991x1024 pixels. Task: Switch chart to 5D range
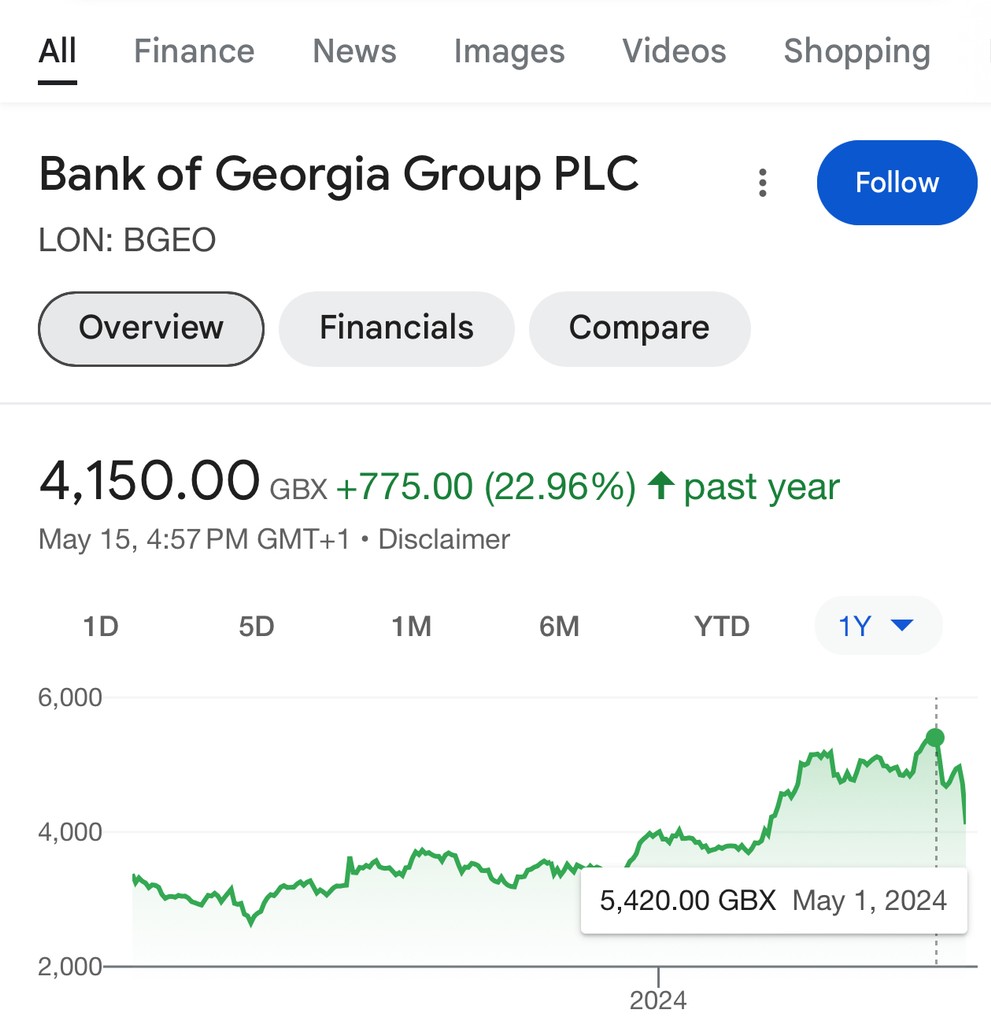point(256,627)
